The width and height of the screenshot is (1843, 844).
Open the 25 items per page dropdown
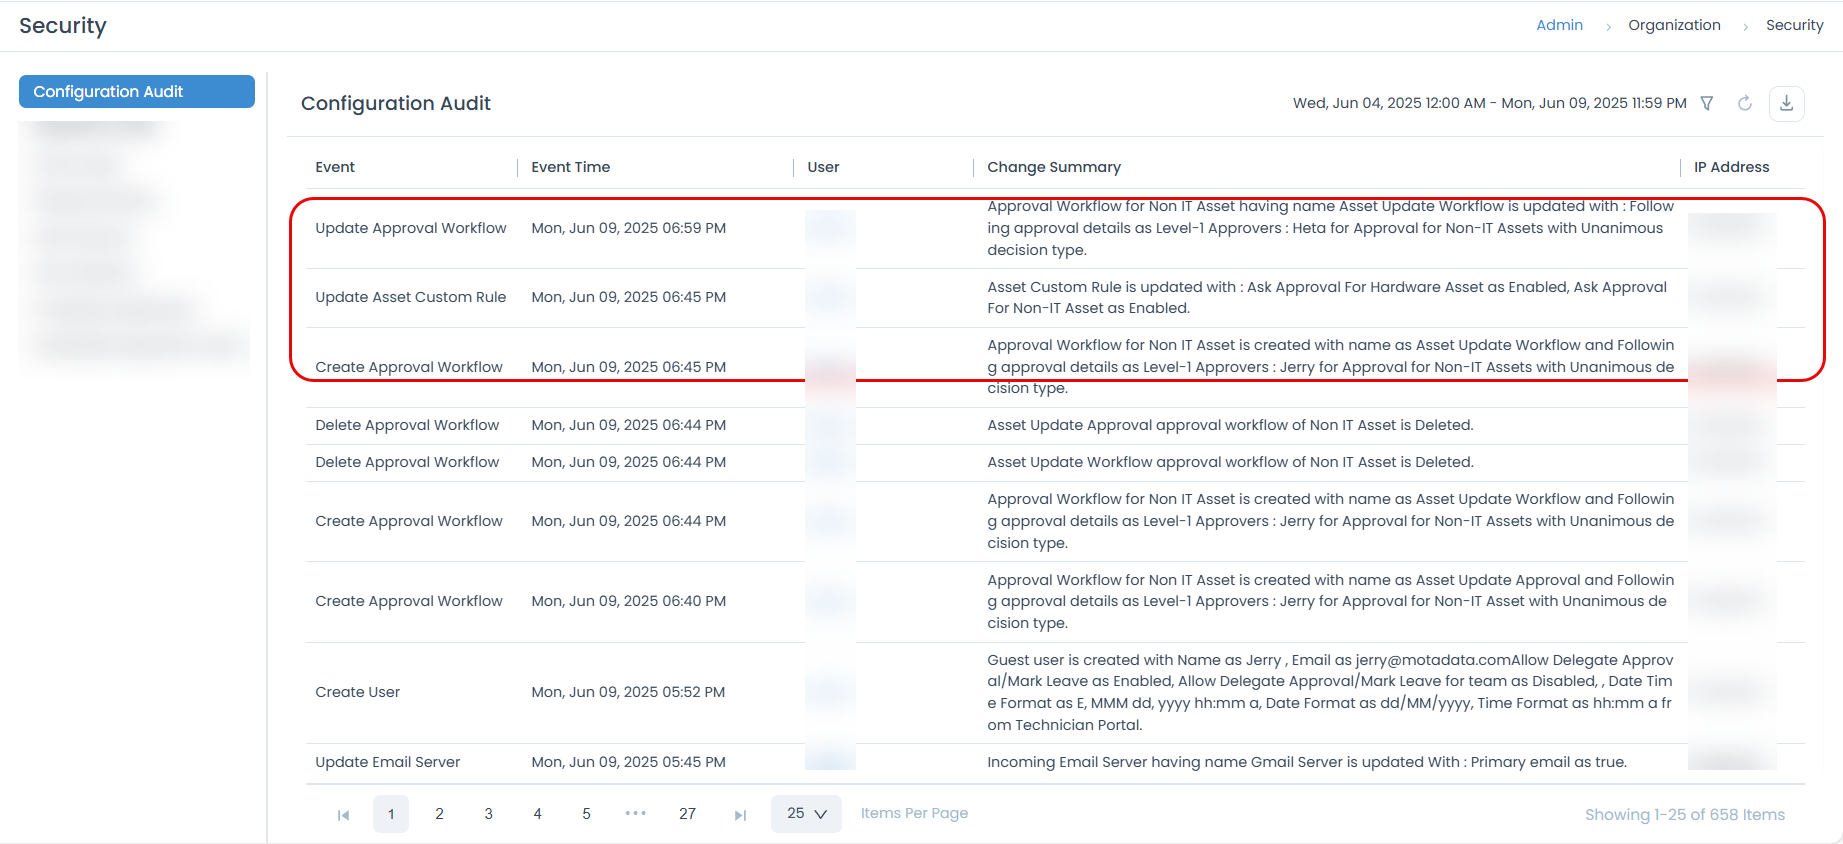[806, 814]
